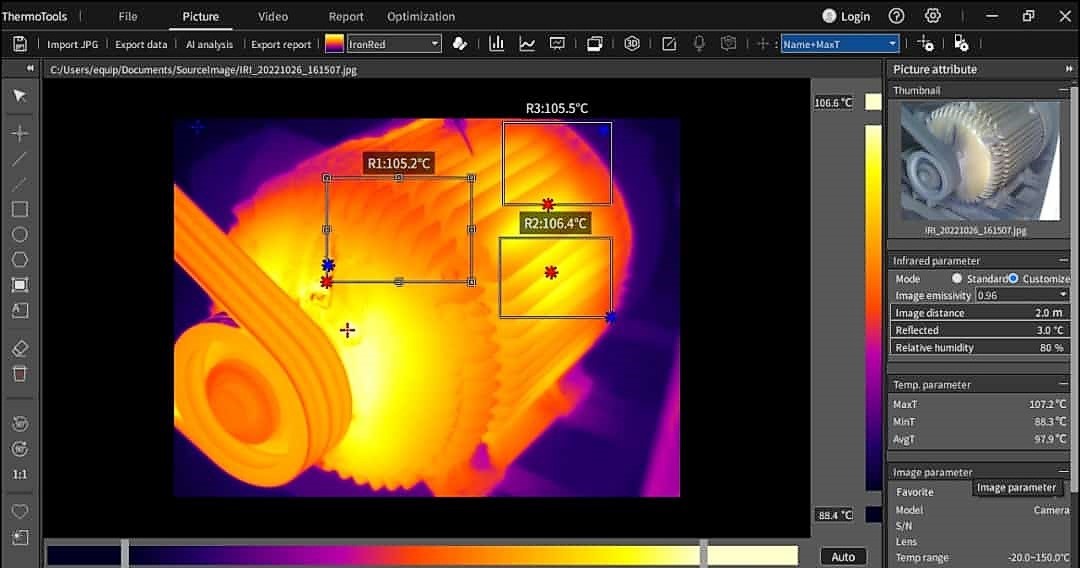Select the arrow pointer tool
Screen dimensions: 1080x568
(19, 96)
